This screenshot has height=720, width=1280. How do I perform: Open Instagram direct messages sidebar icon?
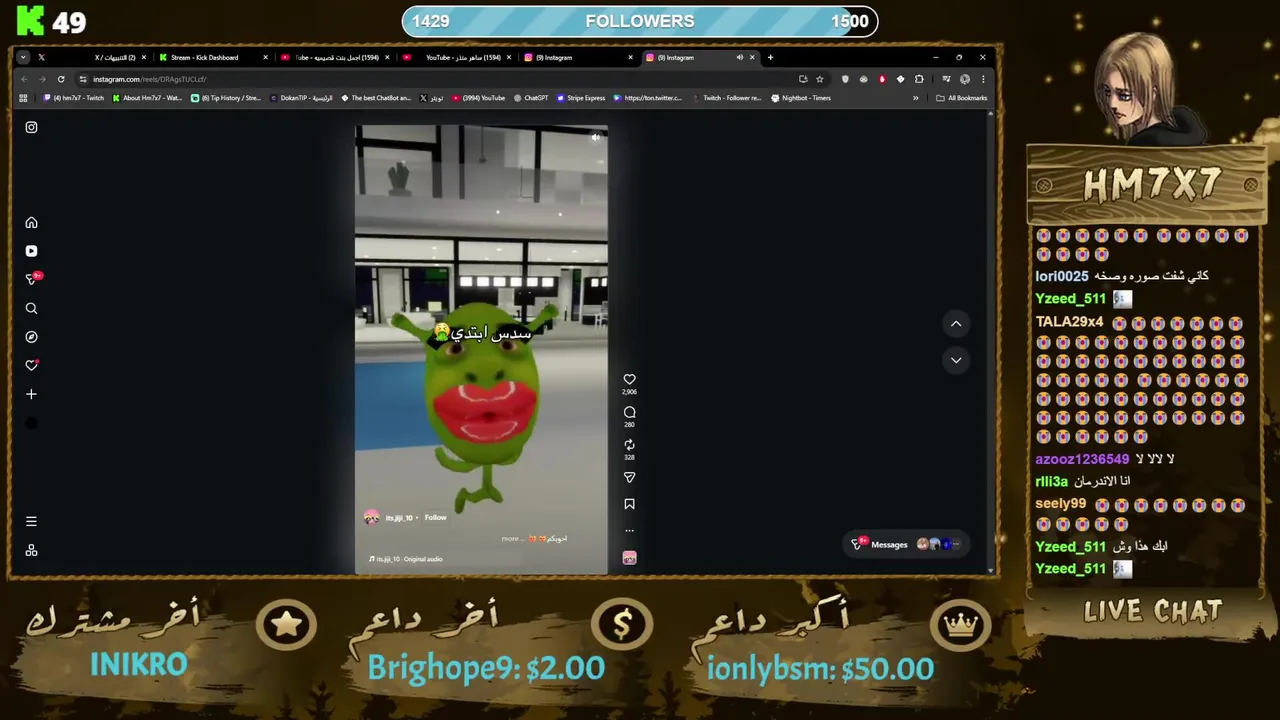(x=32, y=279)
